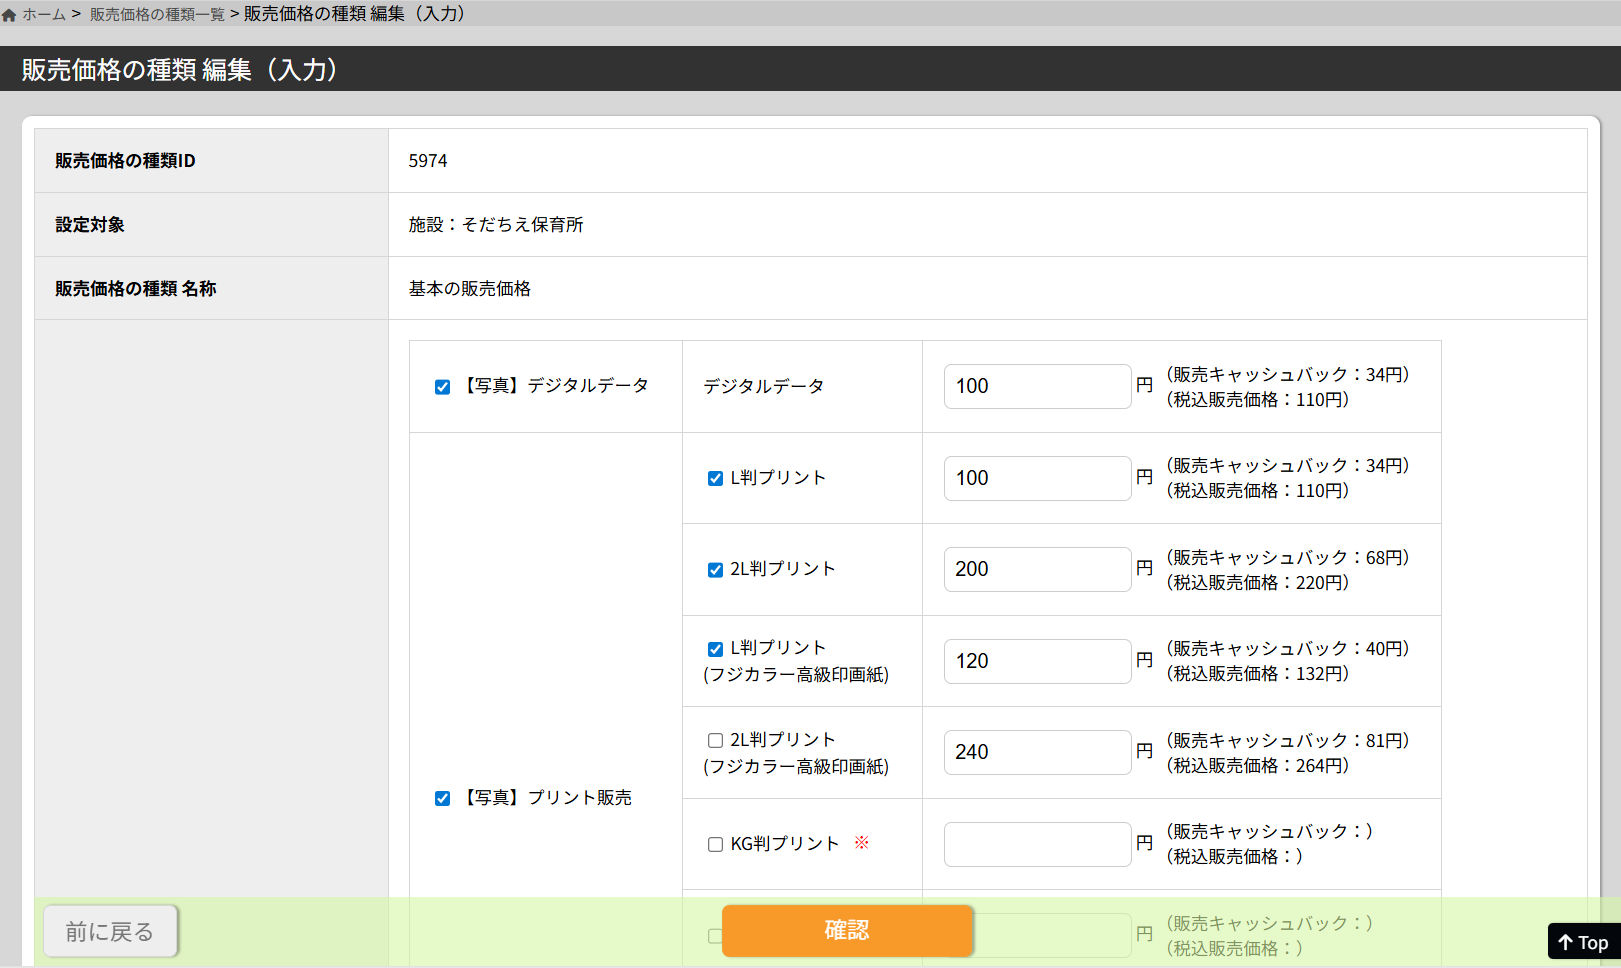1621x968 pixels.
Task: Uncheck L判プリント フジカラー高級印画紙 checkbox
Action: (715, 649)
